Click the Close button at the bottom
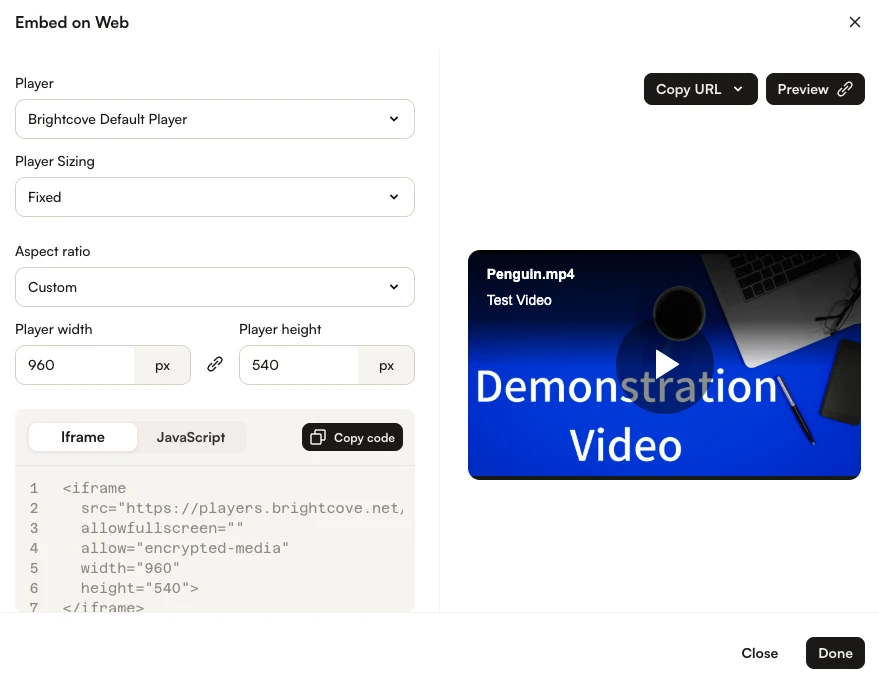879x676 pixels. click(x=760, y=653)
